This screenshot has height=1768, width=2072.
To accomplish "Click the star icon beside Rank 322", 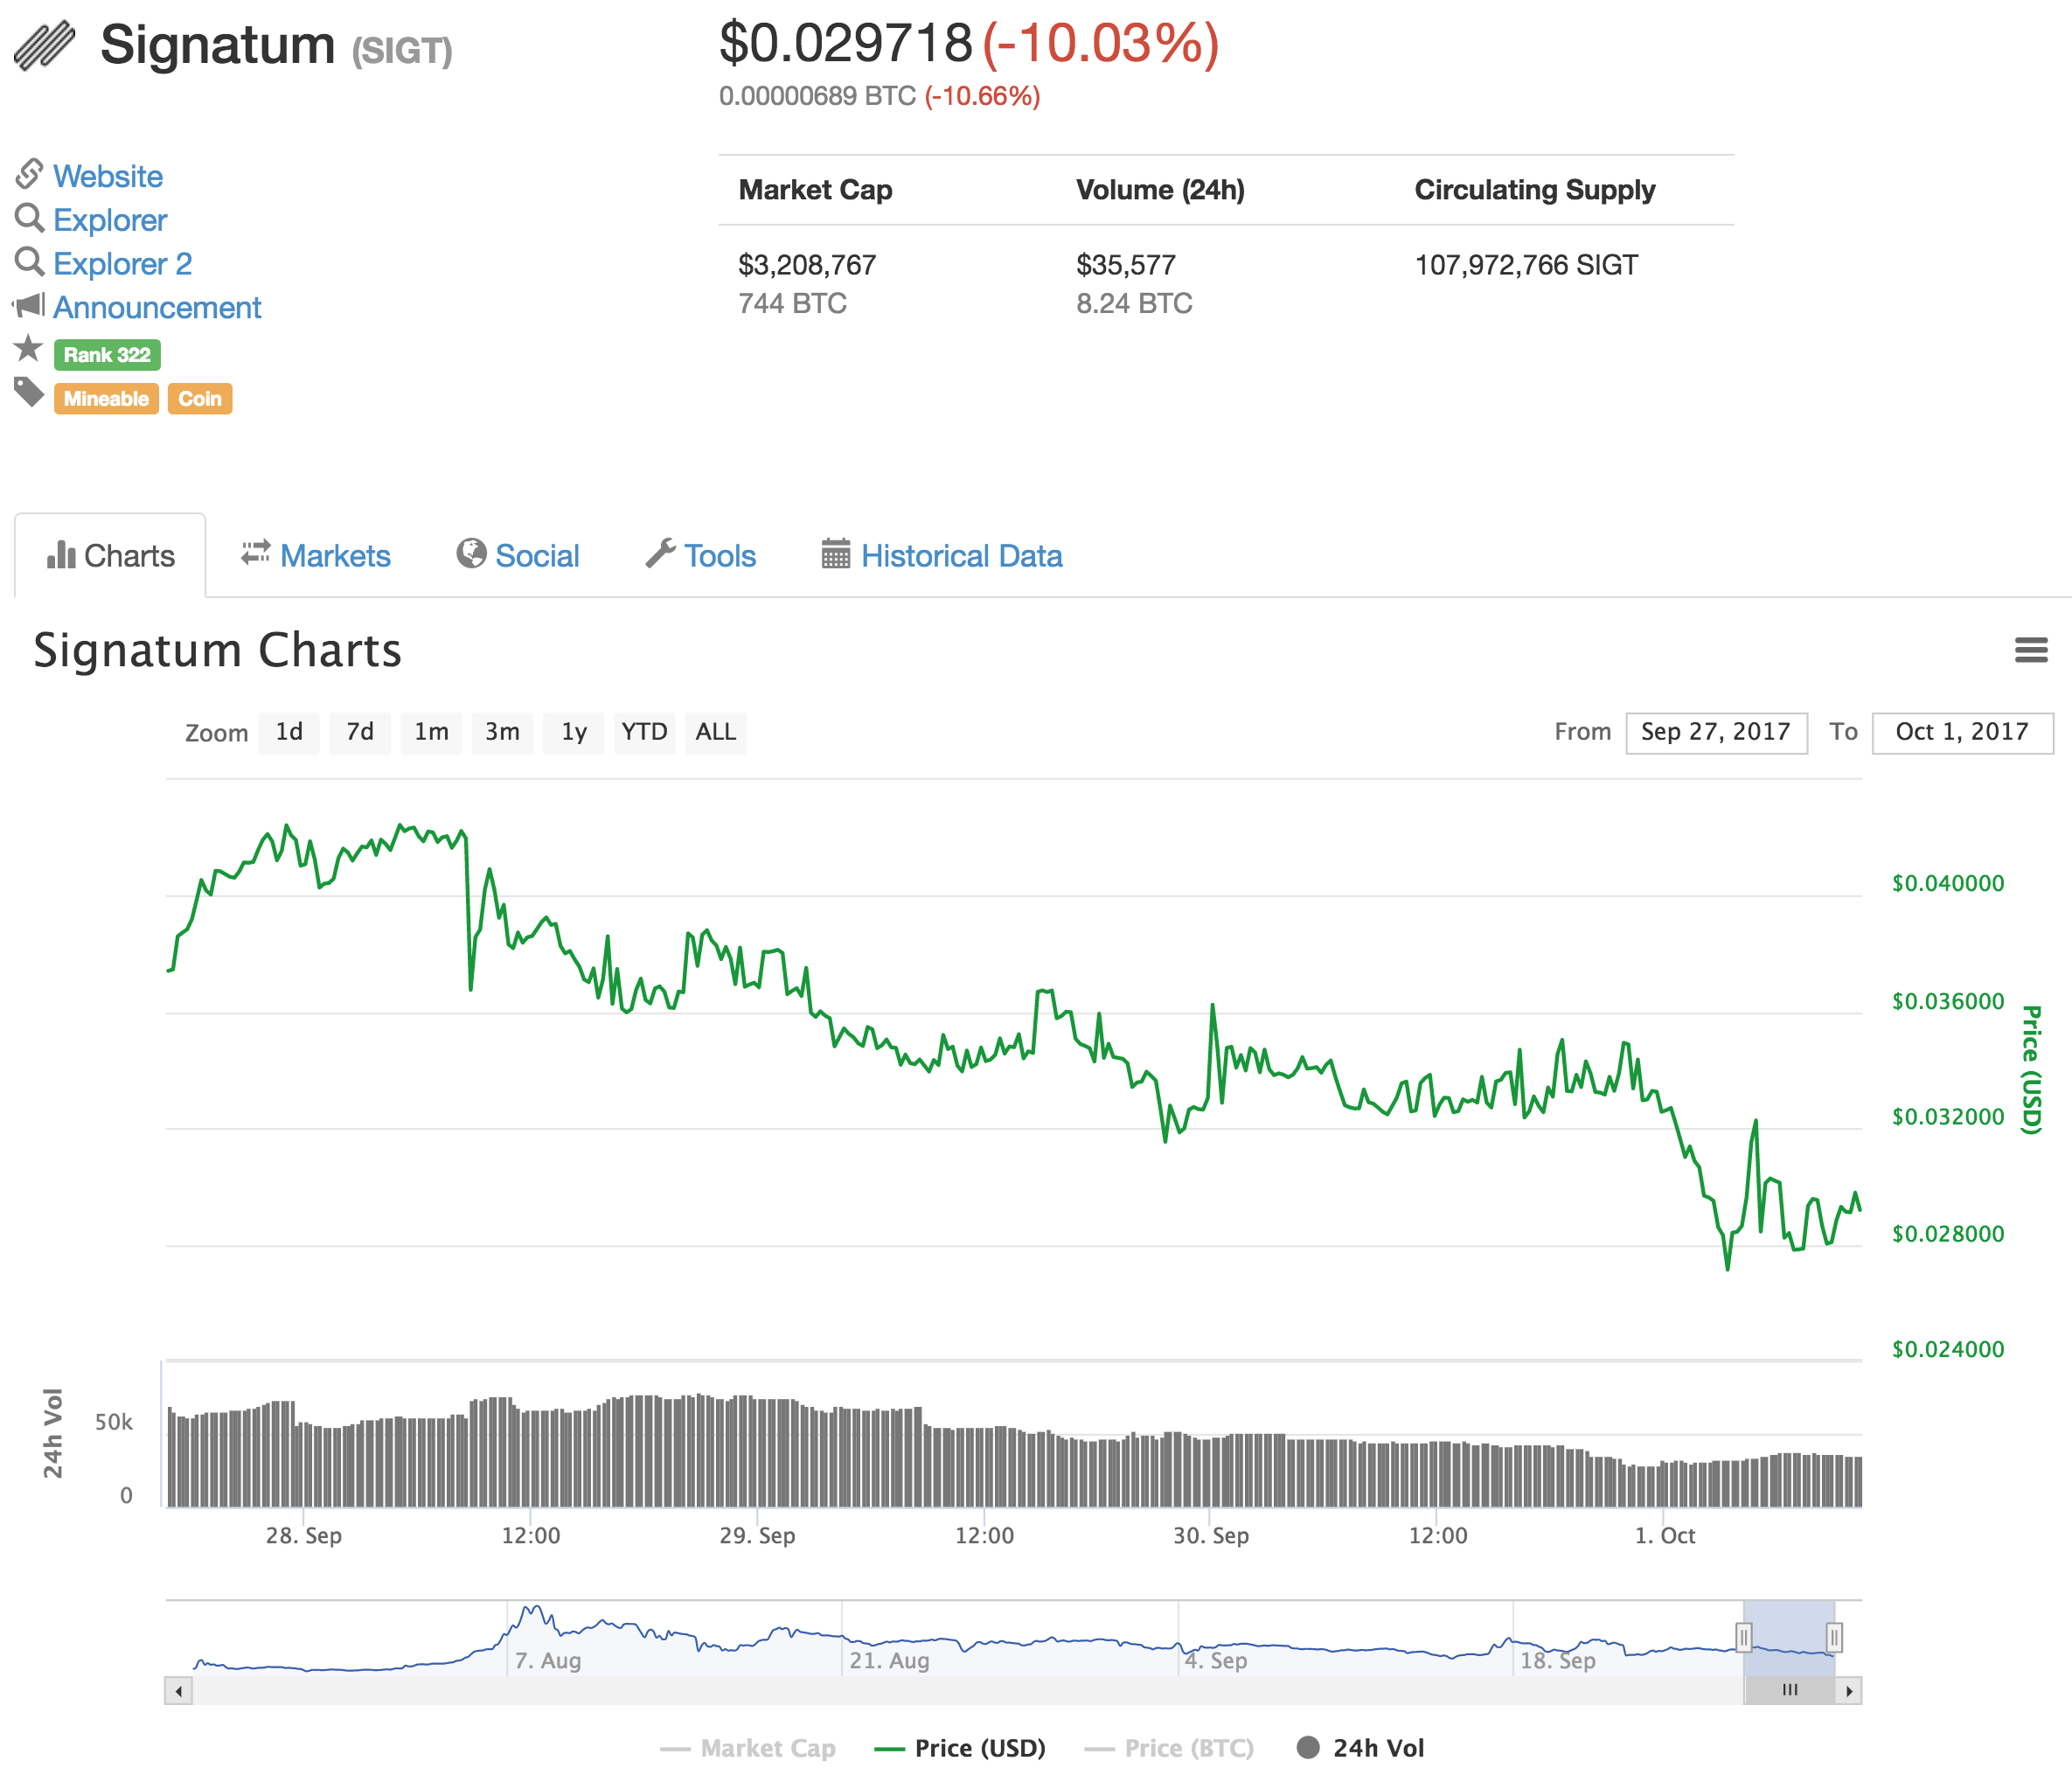I will [28, 348].
